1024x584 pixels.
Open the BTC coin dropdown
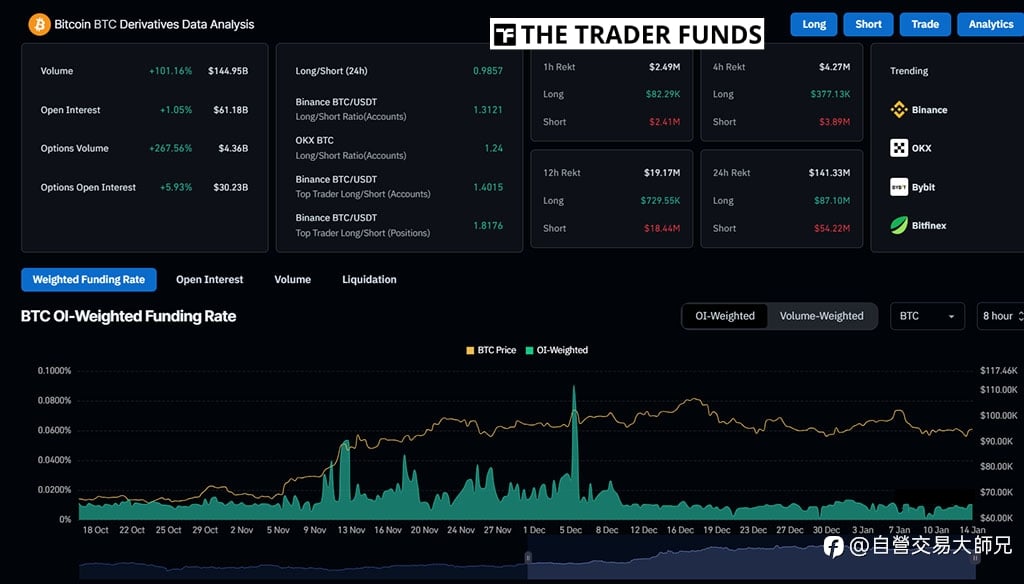point(927,316)
